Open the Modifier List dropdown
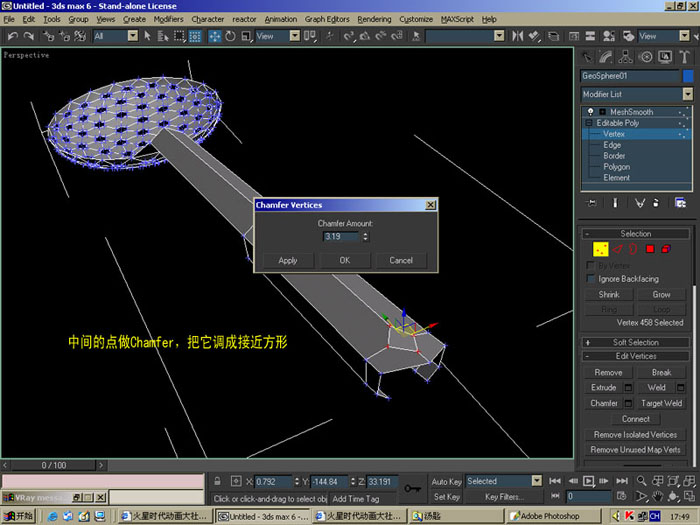Viewport: 700px width, 525px height. 688,94
